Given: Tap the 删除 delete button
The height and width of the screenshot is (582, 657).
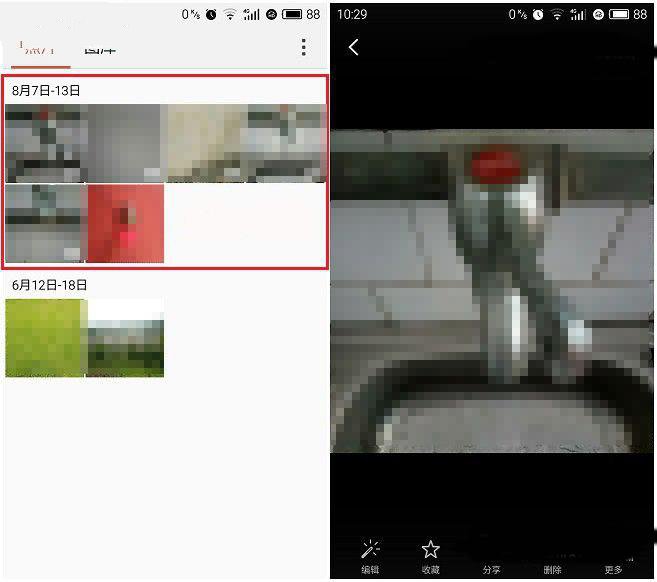Looking at the screenshot, I should click(x=552, y=569).
